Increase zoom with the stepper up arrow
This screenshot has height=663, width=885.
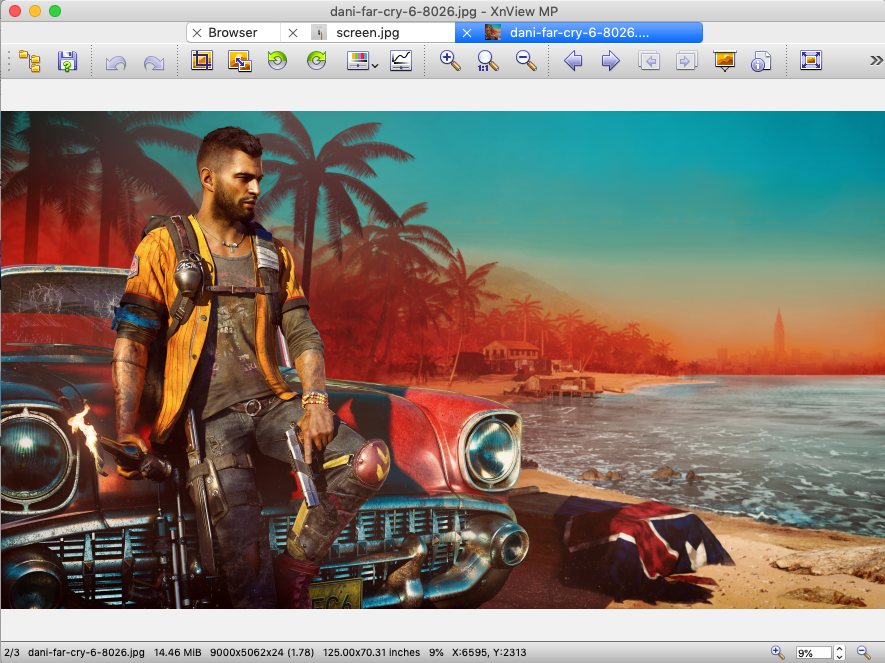[x=839, y=649]
